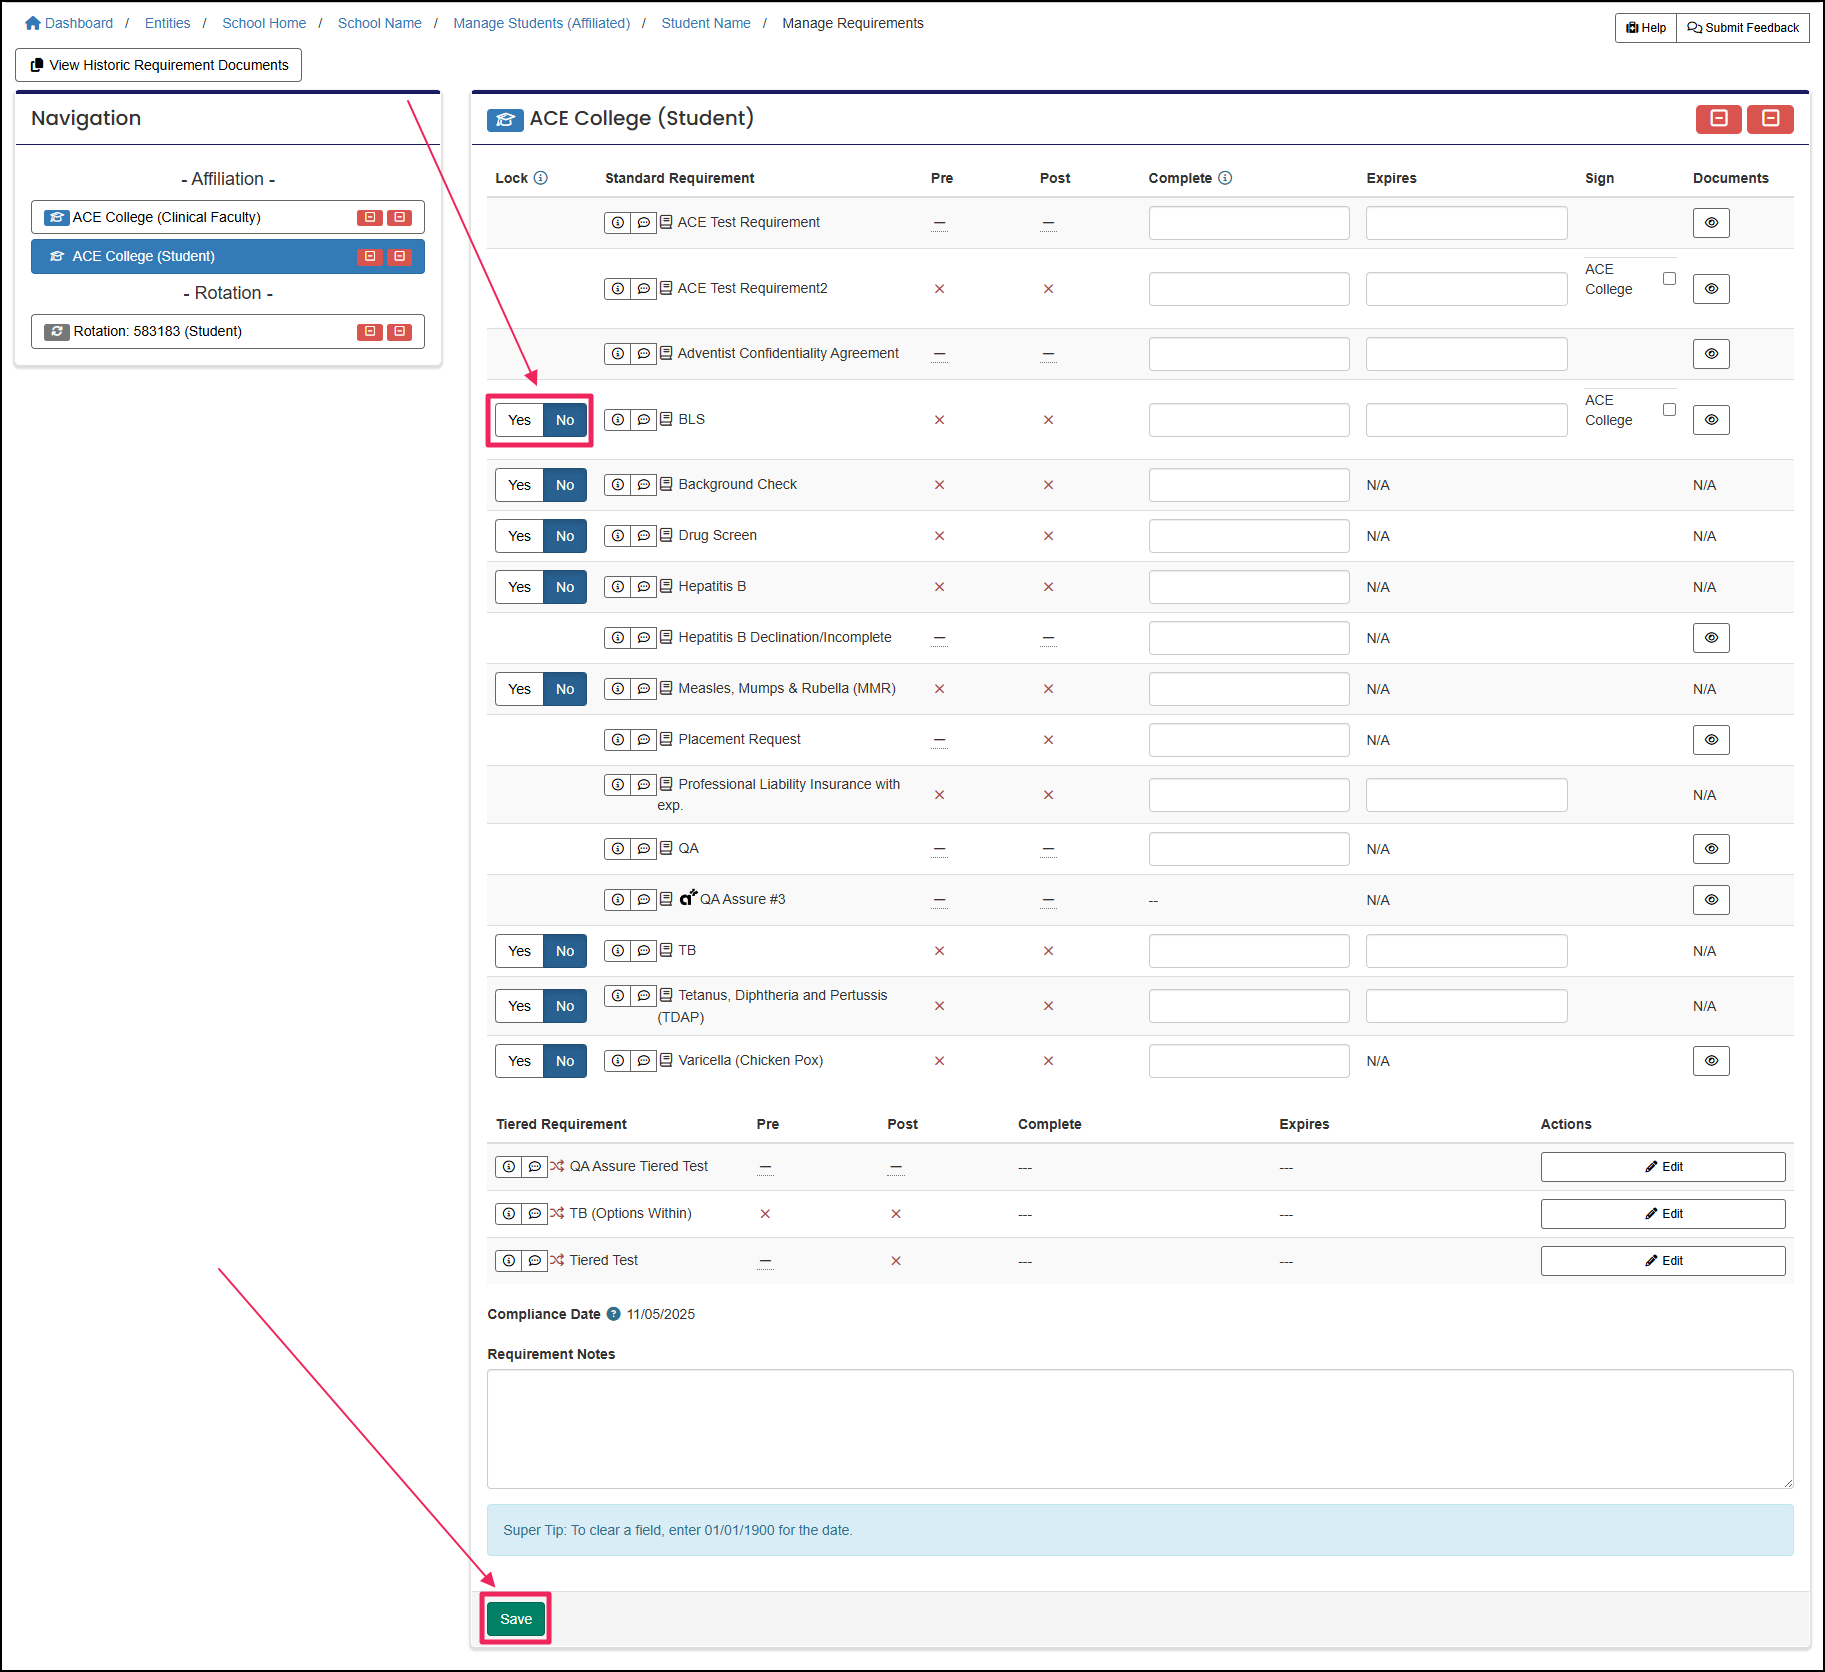This screenshot has height=1672, width=1825.
Task: Click the red collapse icon on ACE College (Student) header
Action: coord(1719,119)
